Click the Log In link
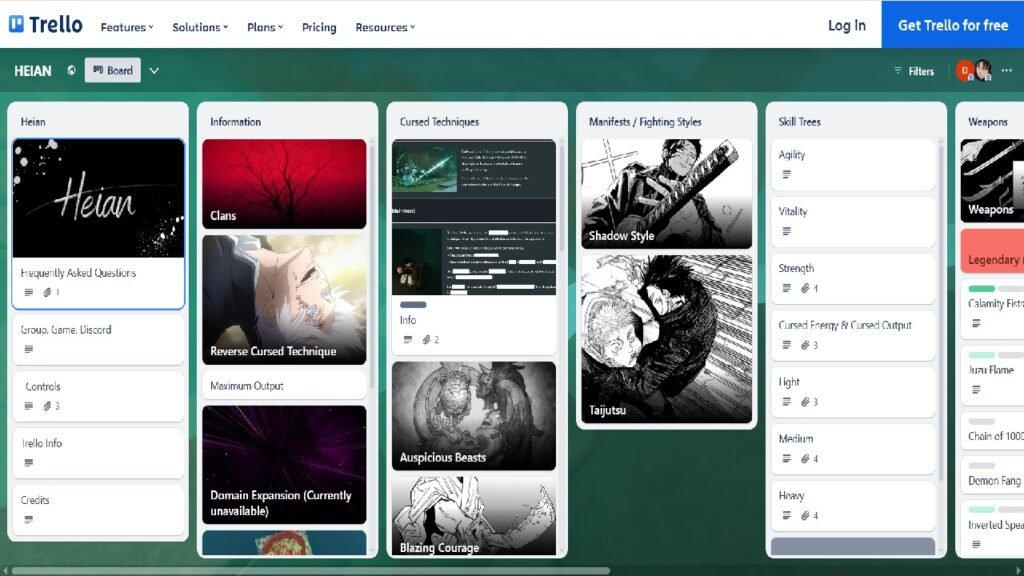1024x576 pixels. (x=846, y=25)
